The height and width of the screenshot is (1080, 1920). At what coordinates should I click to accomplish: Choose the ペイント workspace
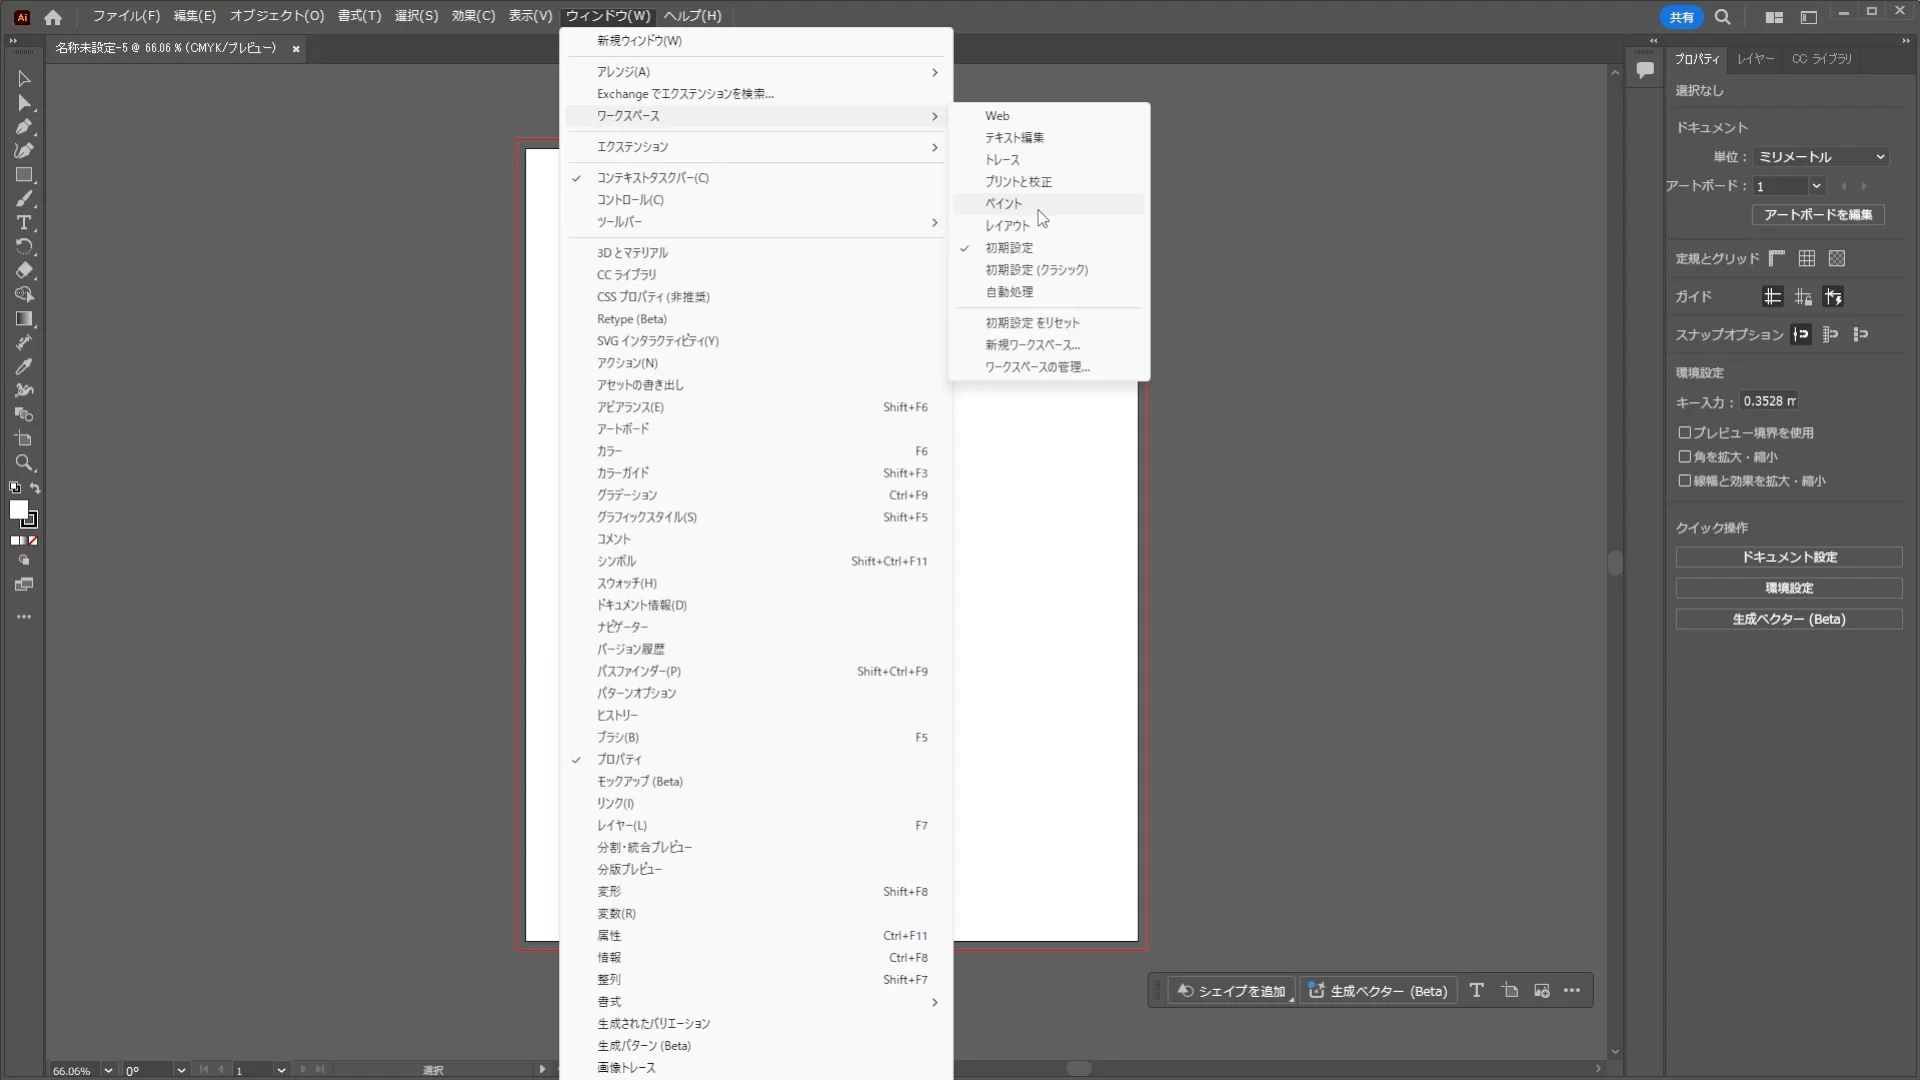[1048, 204]
